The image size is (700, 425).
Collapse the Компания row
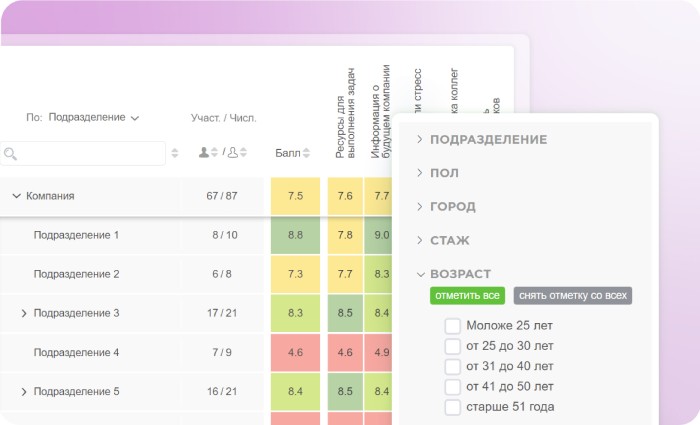tap(17, 196)
